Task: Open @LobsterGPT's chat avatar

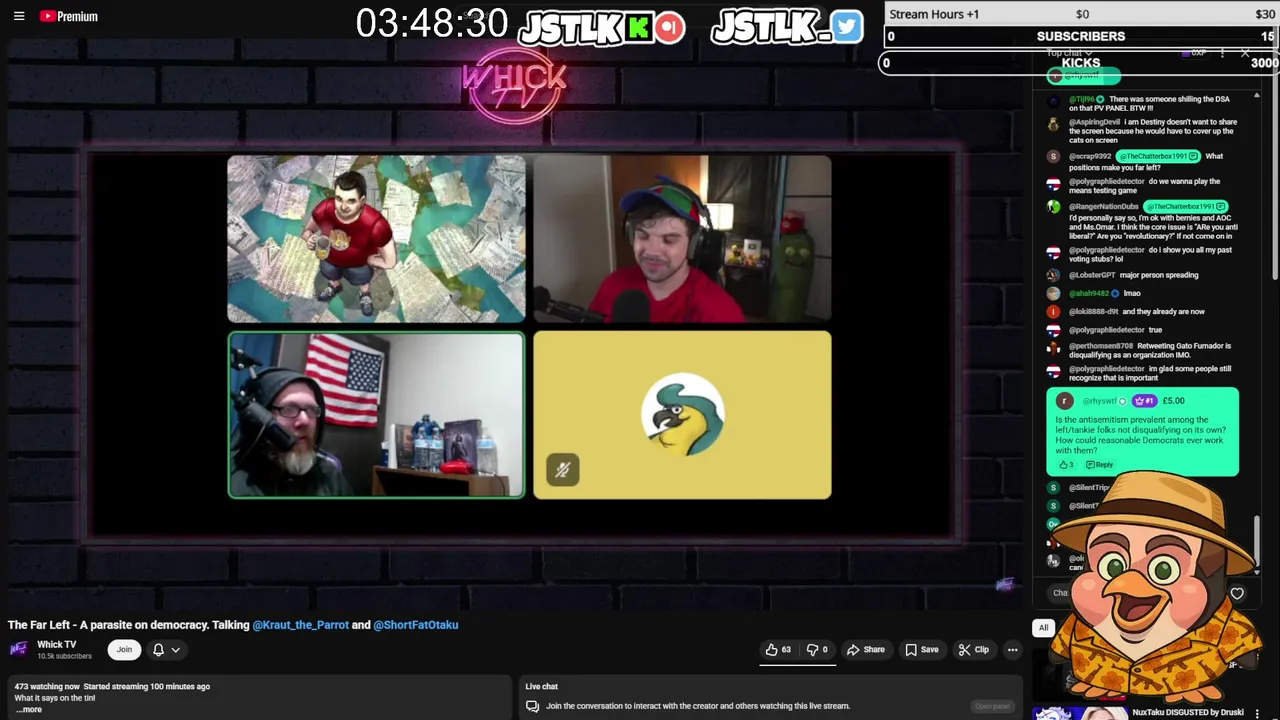Action: (x=1053, y=275)
